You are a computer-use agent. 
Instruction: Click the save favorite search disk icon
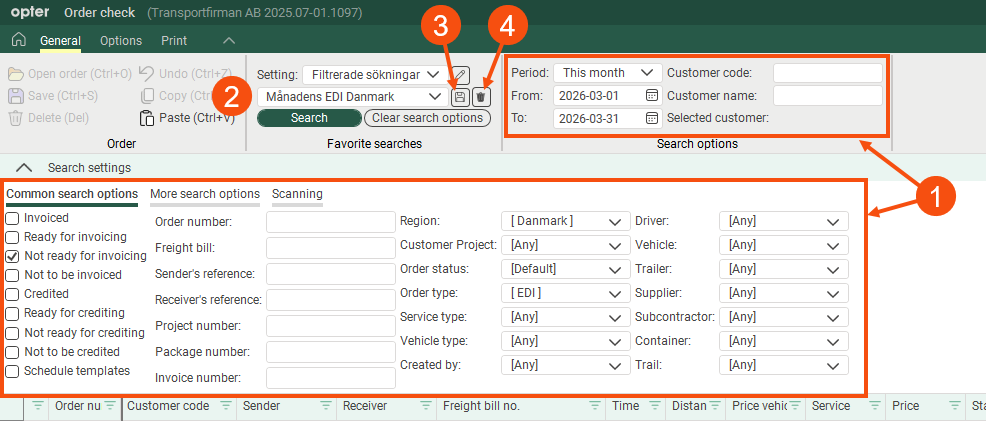click(460, 97)
